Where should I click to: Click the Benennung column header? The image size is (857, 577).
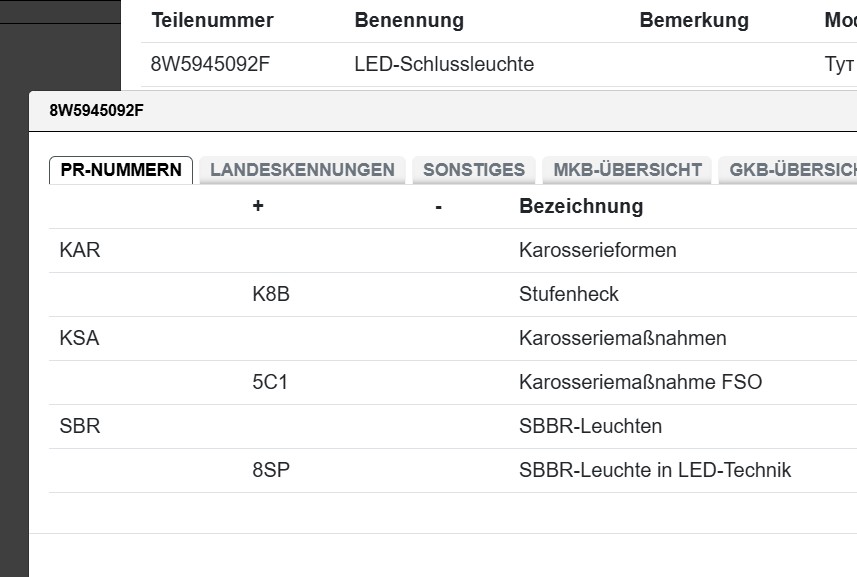pyautogui.click(x=409, y=21)
